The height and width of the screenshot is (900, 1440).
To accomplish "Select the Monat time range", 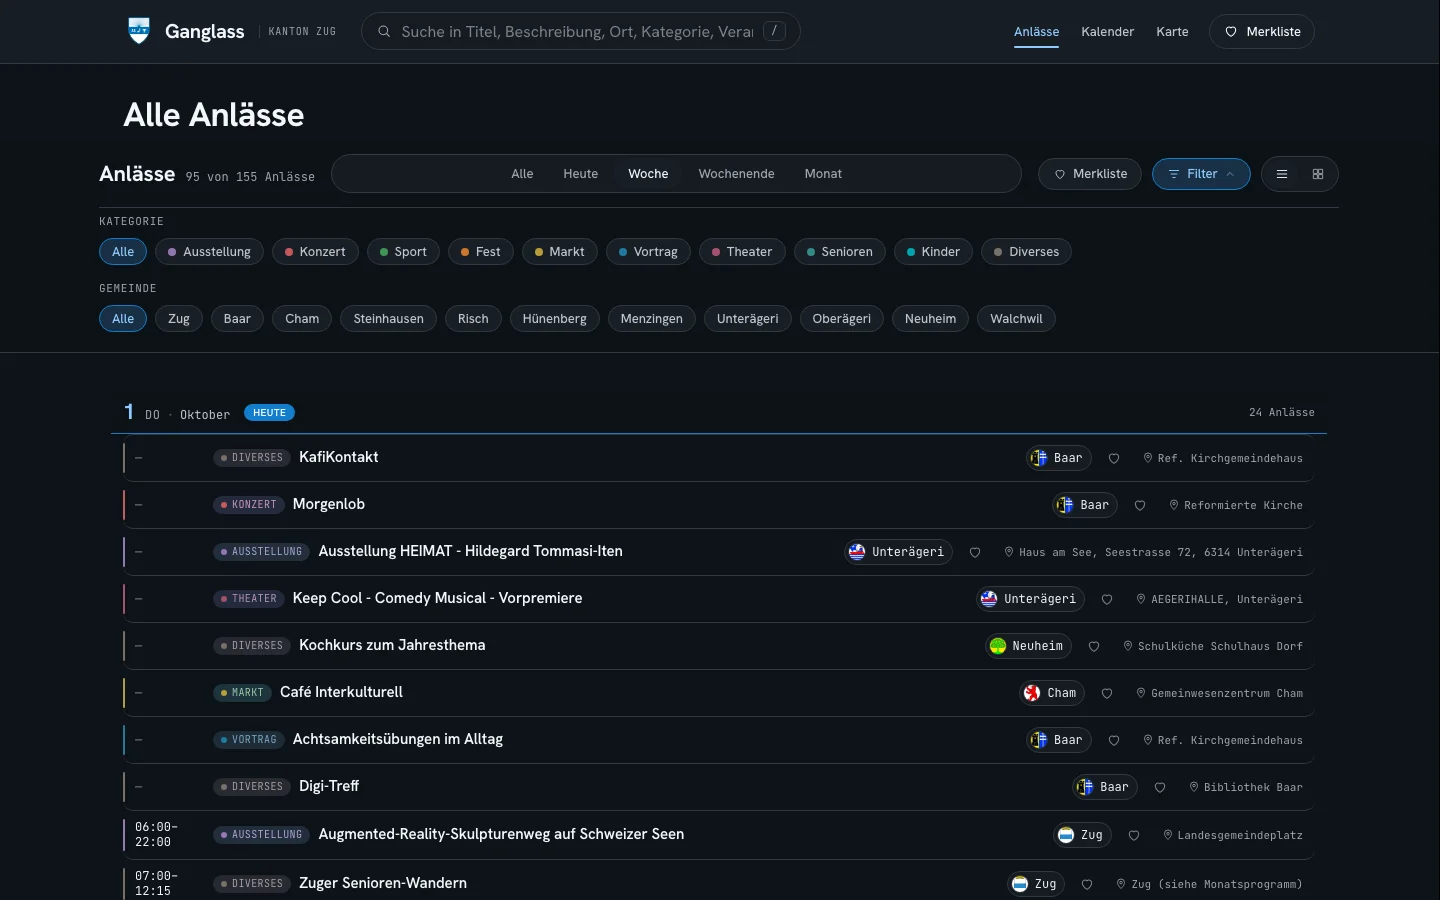I will click(x=823, y=174).
